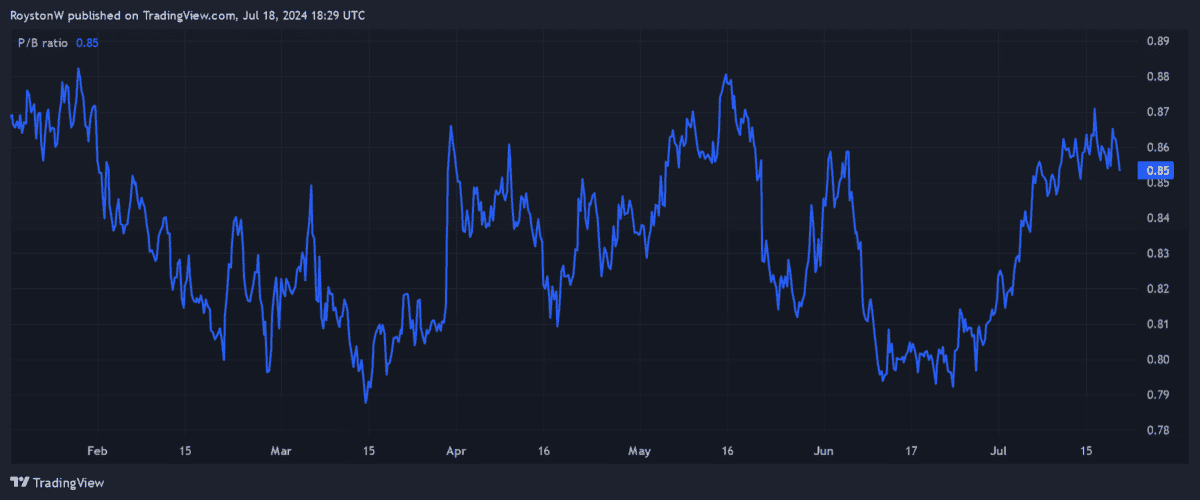Select the Jun date on time axis

point(823,451)
